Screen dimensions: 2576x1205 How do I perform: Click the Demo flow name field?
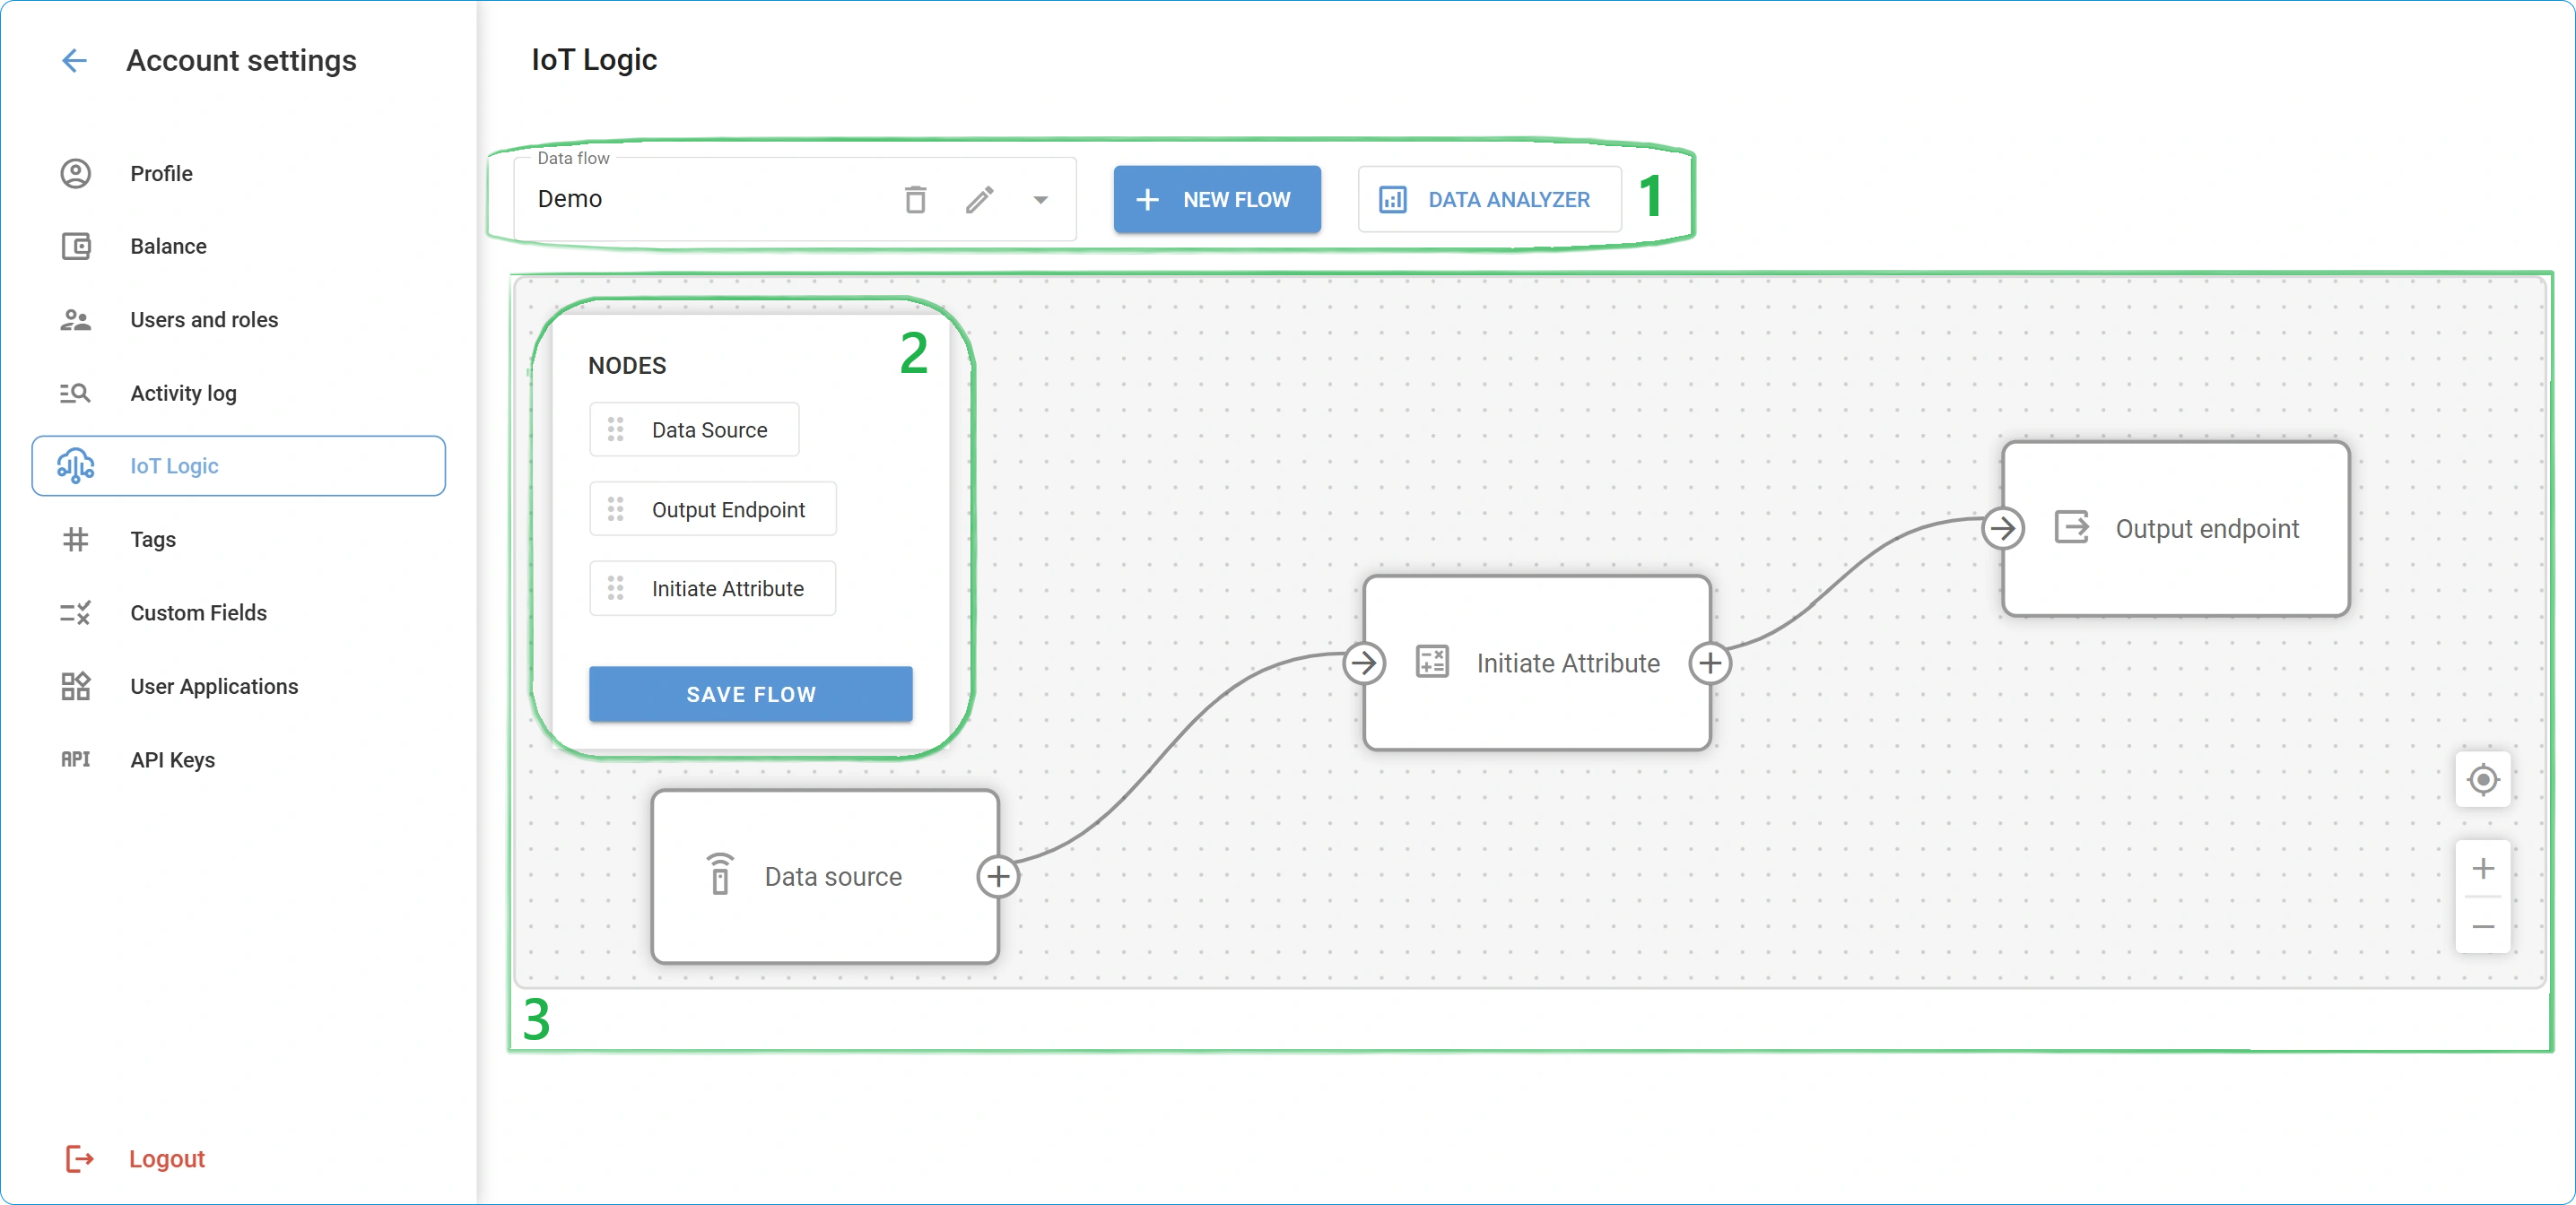tap(700, 199)
